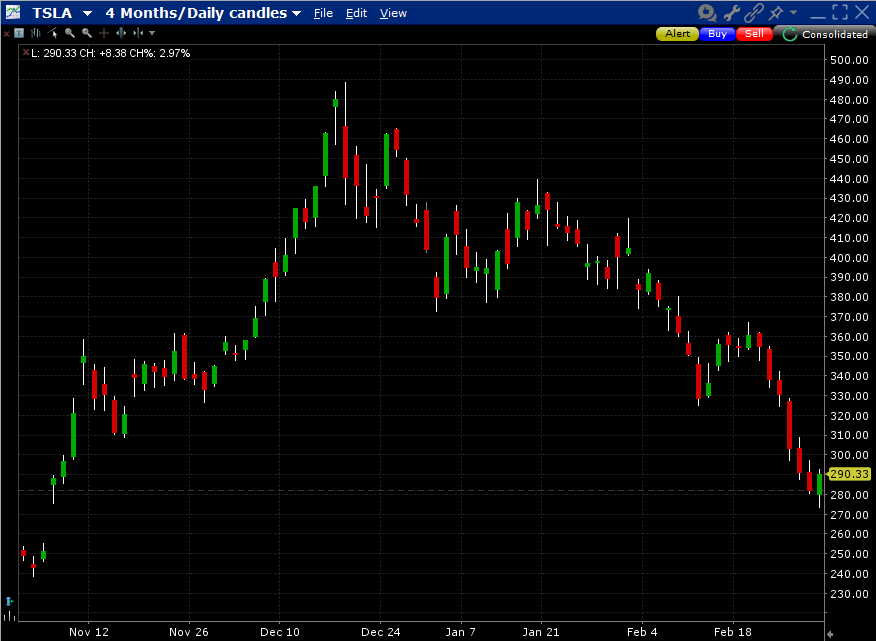Click the zoom in magnifier icon
This screenshot has height=641, width=876.
pyautogui.click(x=70, y=33)
